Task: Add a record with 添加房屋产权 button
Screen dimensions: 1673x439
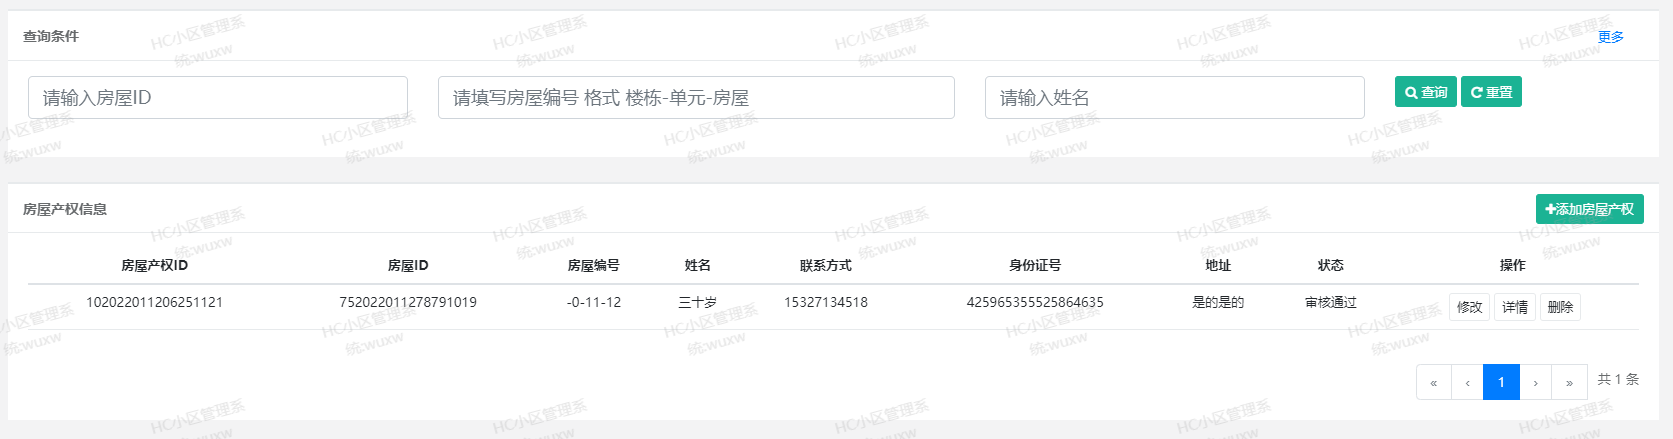Action: [x=1589, y=209]
